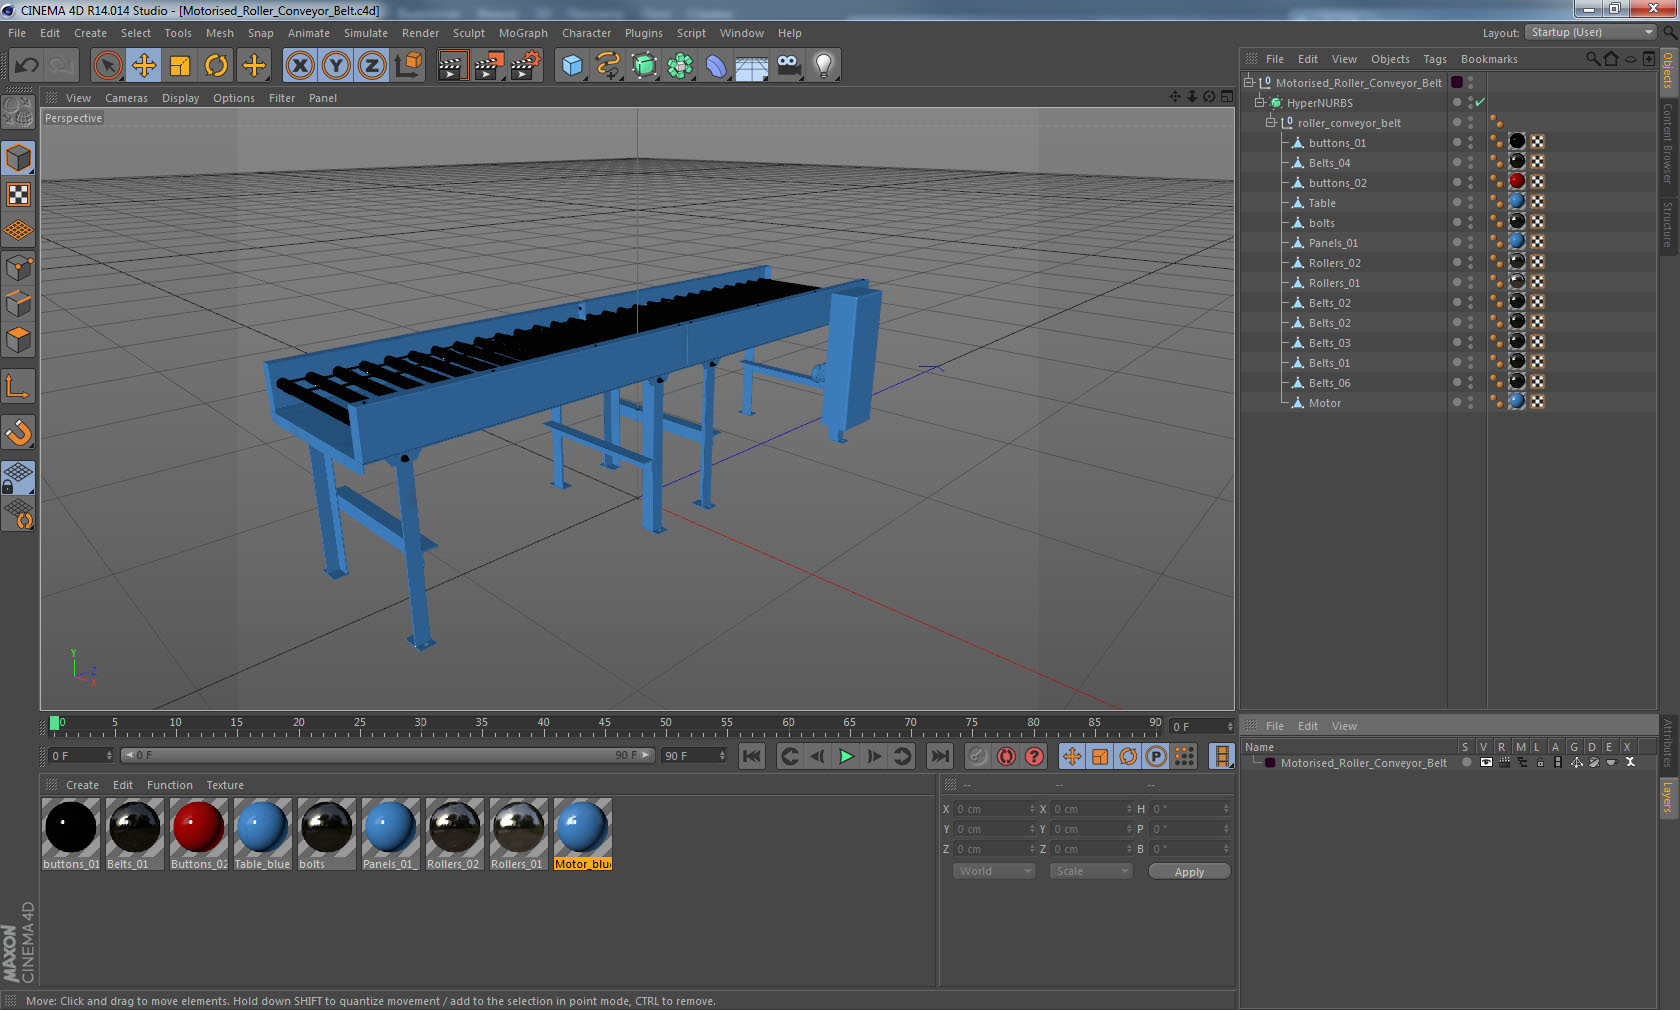Open material manager Texture menu
Viewport: 1680px width, 1010px height.
[225, 785]
